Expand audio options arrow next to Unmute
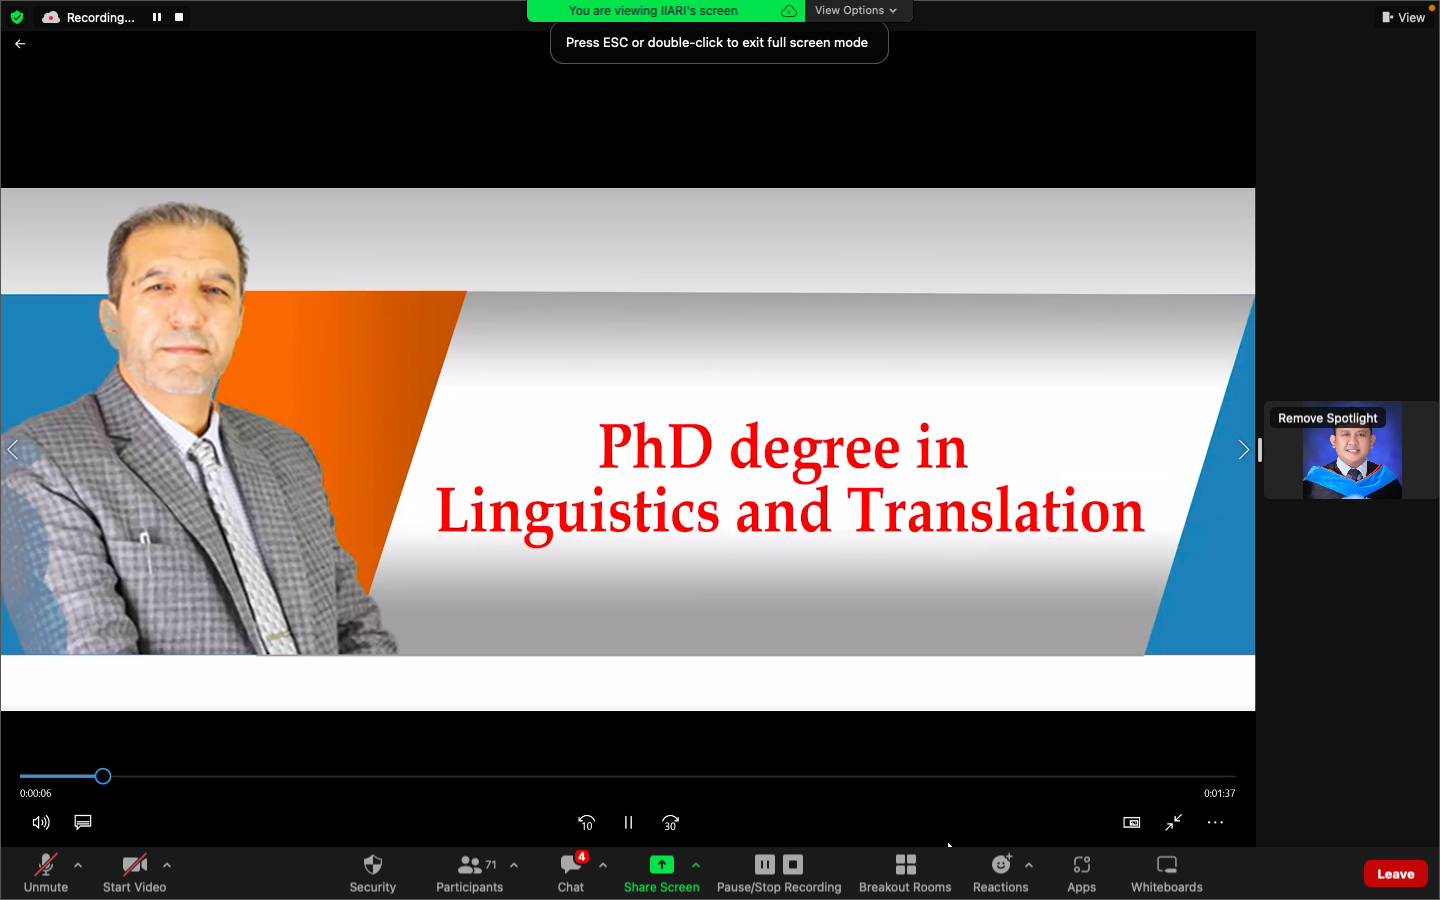Screen dimensions: 1440x900 pyautogui.click(x=78, y=865)
